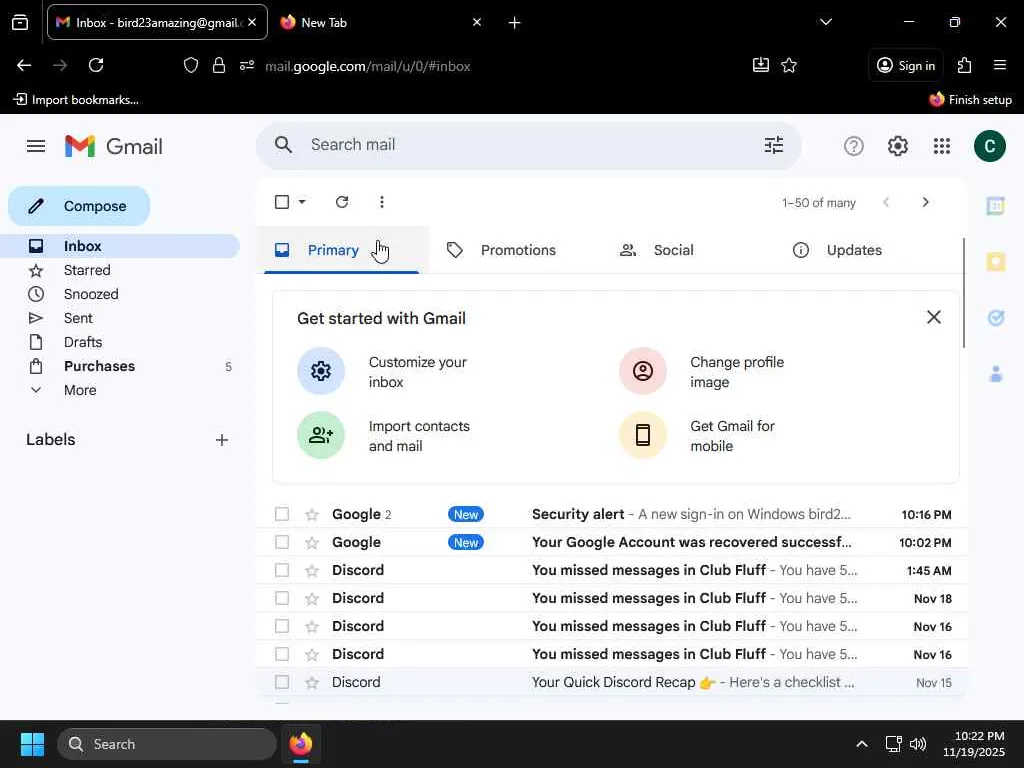Screen dimensions: 1024x768
Task: Click the Get Gmail for mobile icon
Action: click(643, 435)
